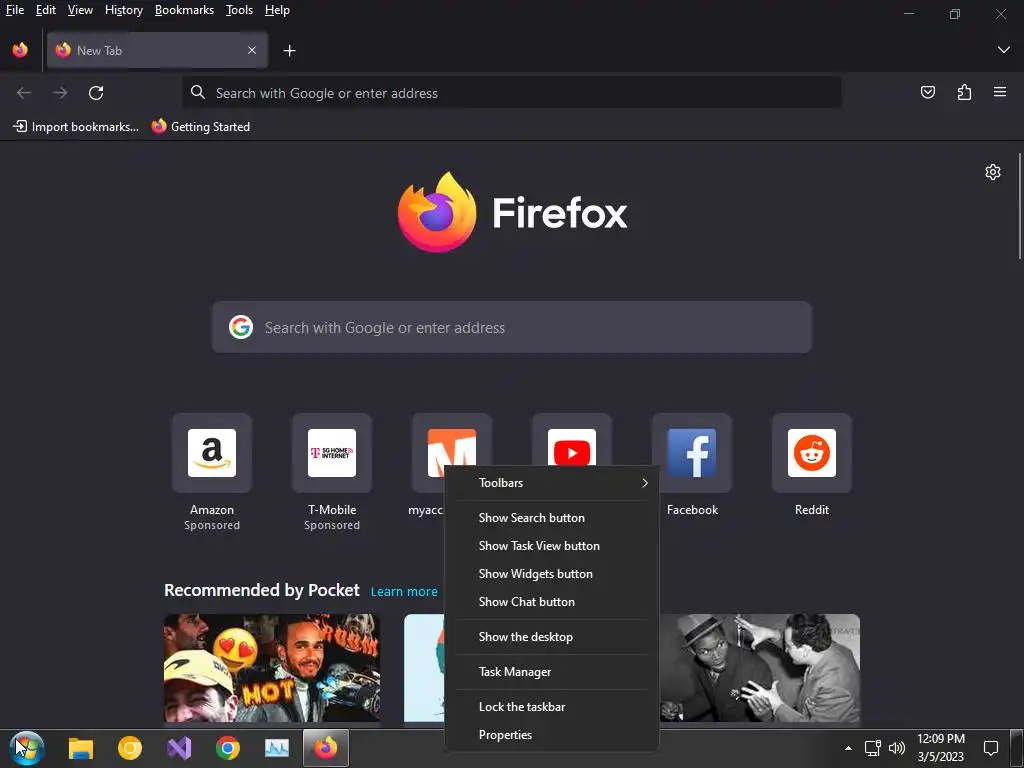Open File Explorer from taskbar
The height and width of the screenshot is (768, 1024).
tap(81, 748)
